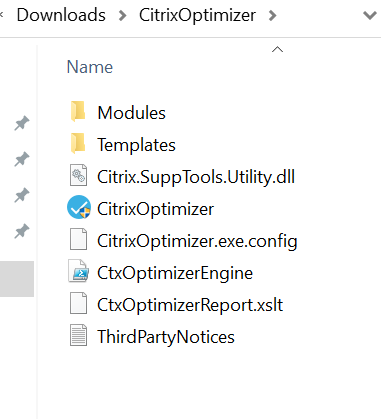Image resolution: width=381 pixels, height=419 pixels.
Task: Expand the chevron after Downloads in breadcrumb
Action: point(123,15)
